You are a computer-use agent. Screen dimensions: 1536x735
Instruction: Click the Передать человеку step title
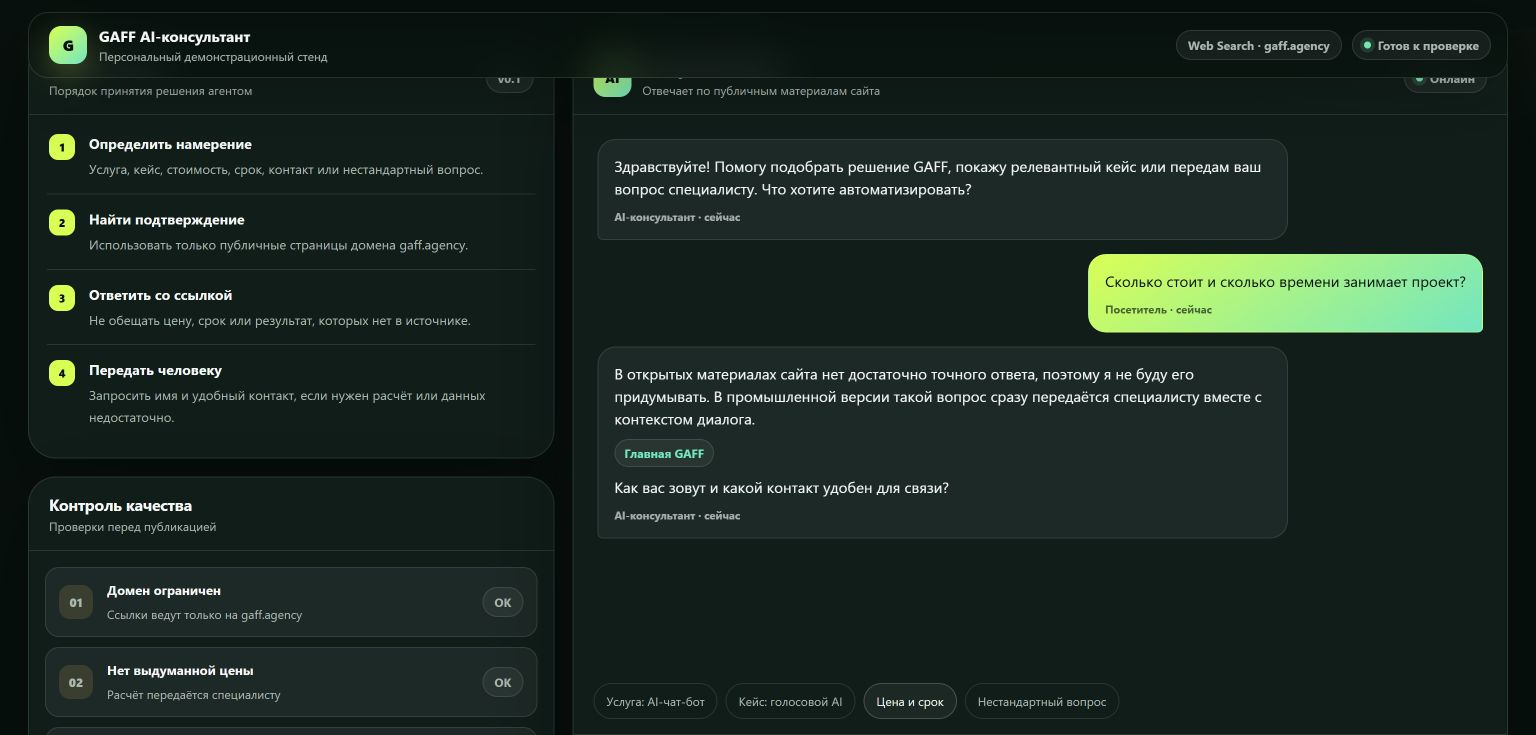pos(155,370)
